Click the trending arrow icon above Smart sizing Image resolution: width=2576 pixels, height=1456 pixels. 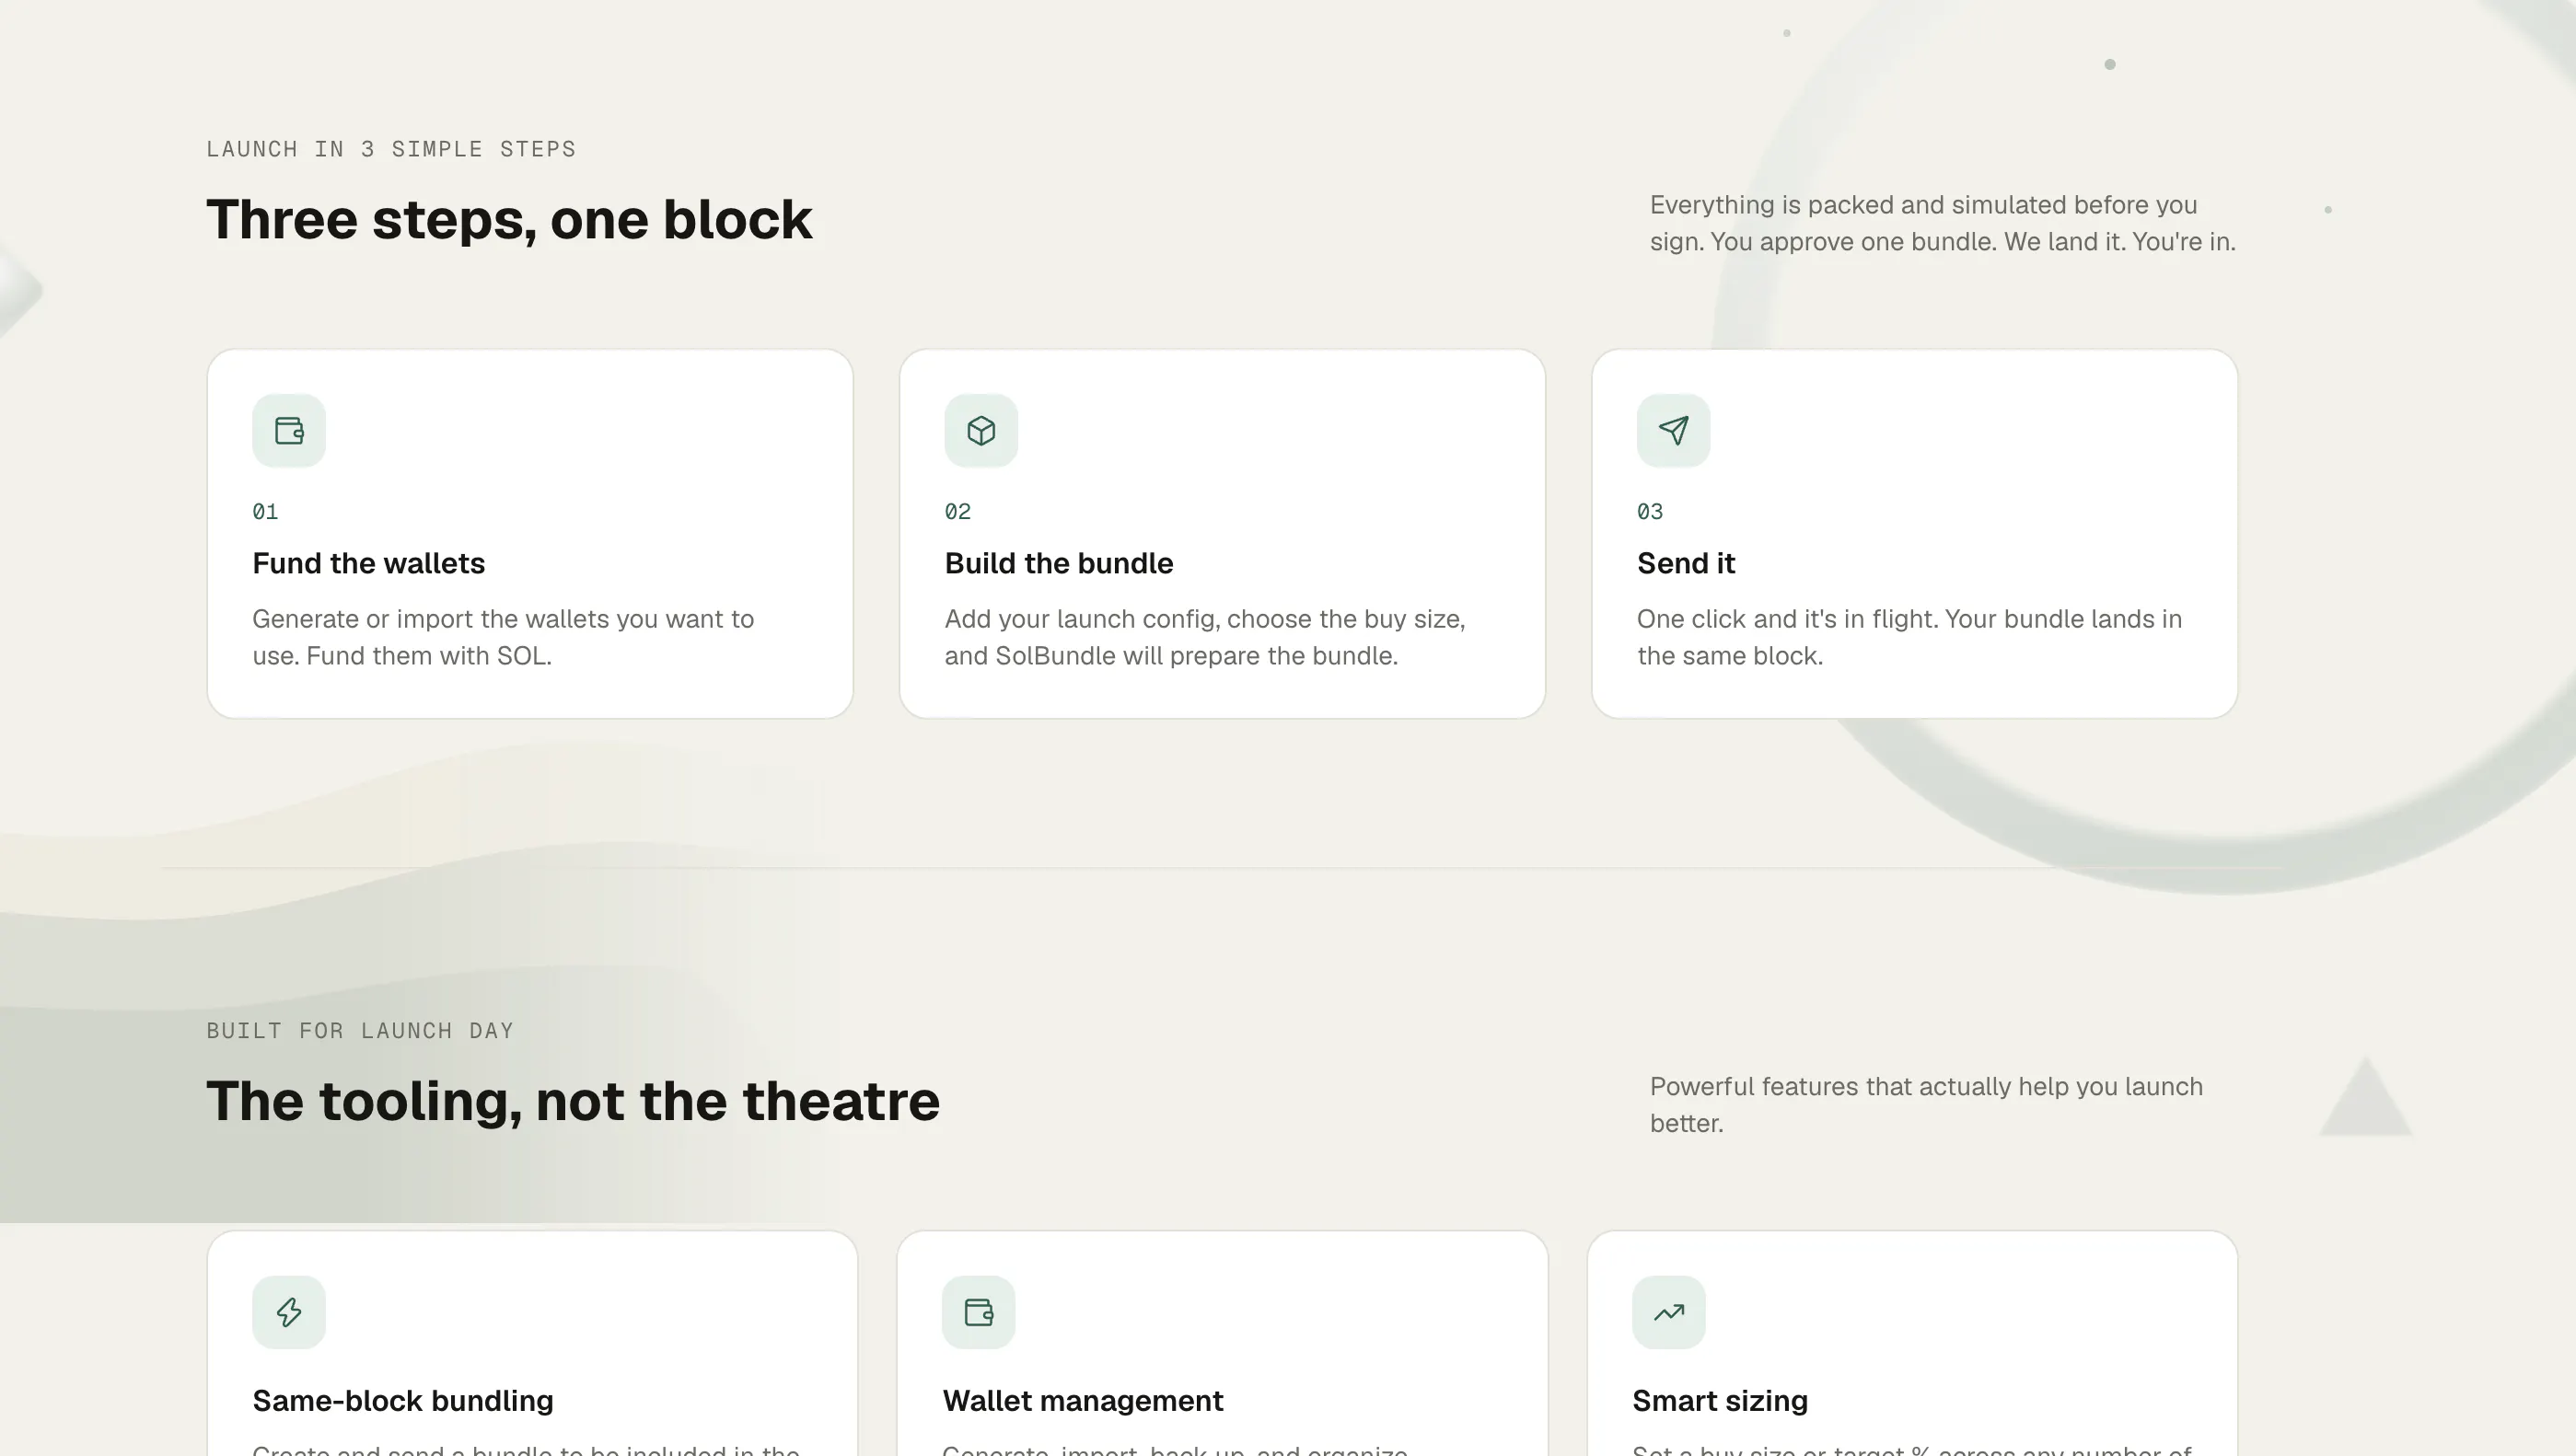(x=1668, y=1312)
